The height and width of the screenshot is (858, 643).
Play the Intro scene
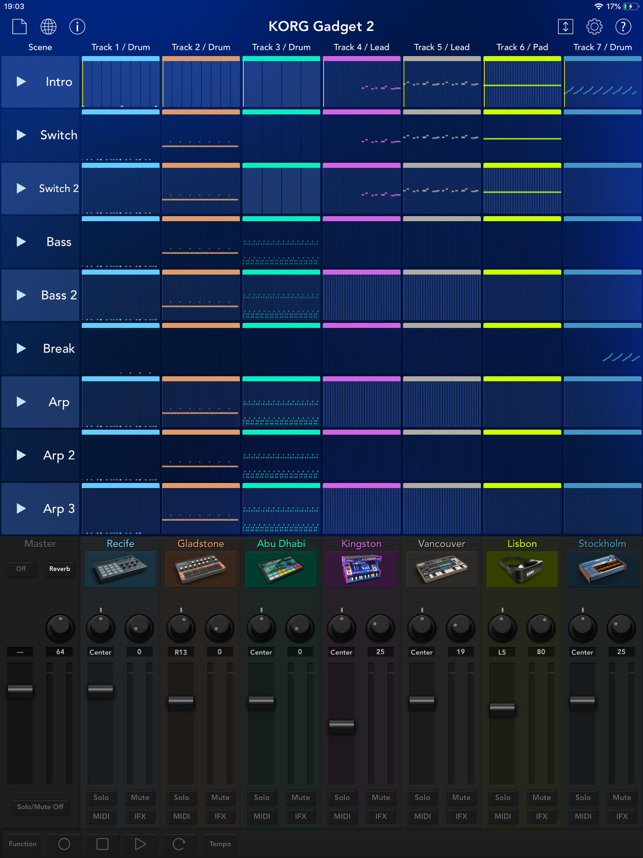coord(21,82)
